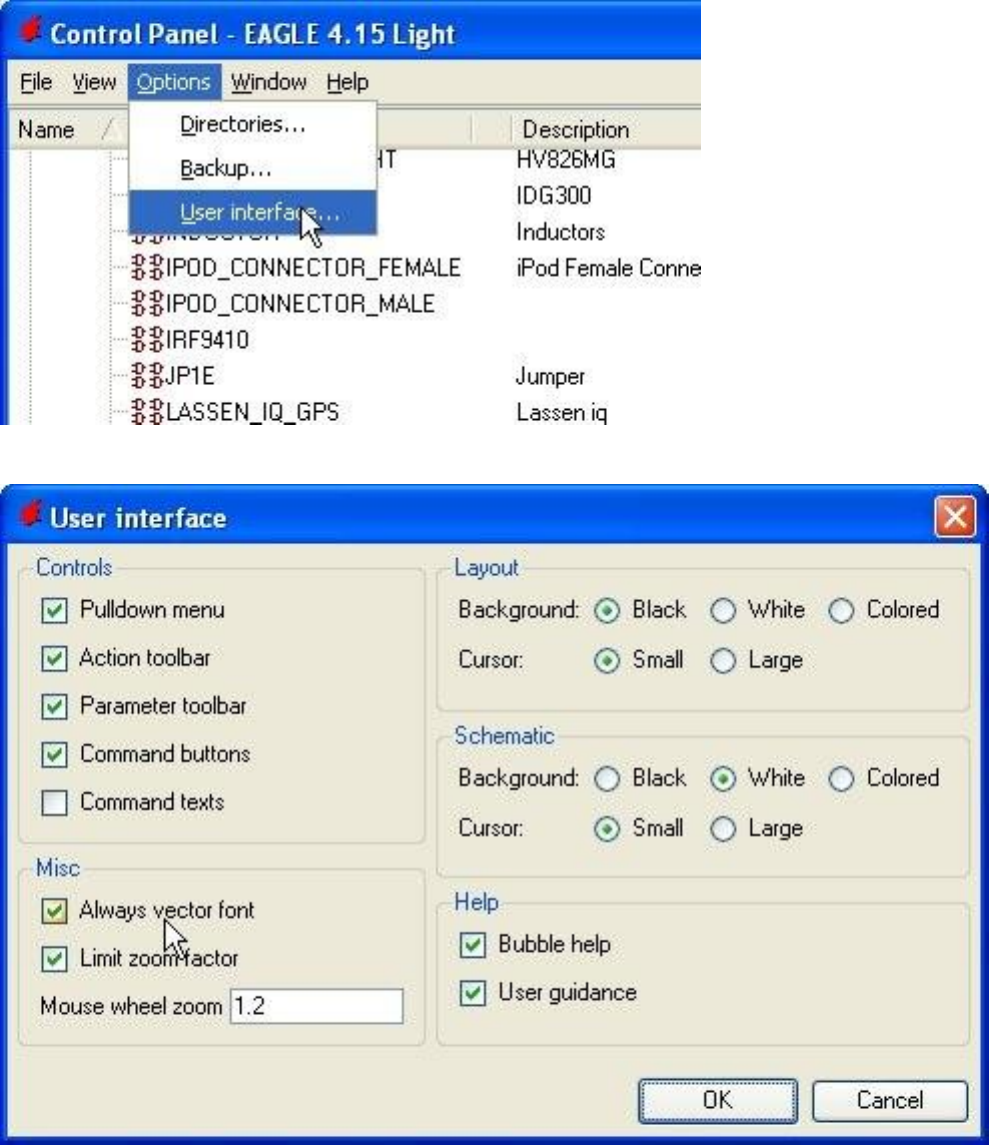Close the User interface dialog
Viewport: 989px width, 1145px height.
(955, 516)
